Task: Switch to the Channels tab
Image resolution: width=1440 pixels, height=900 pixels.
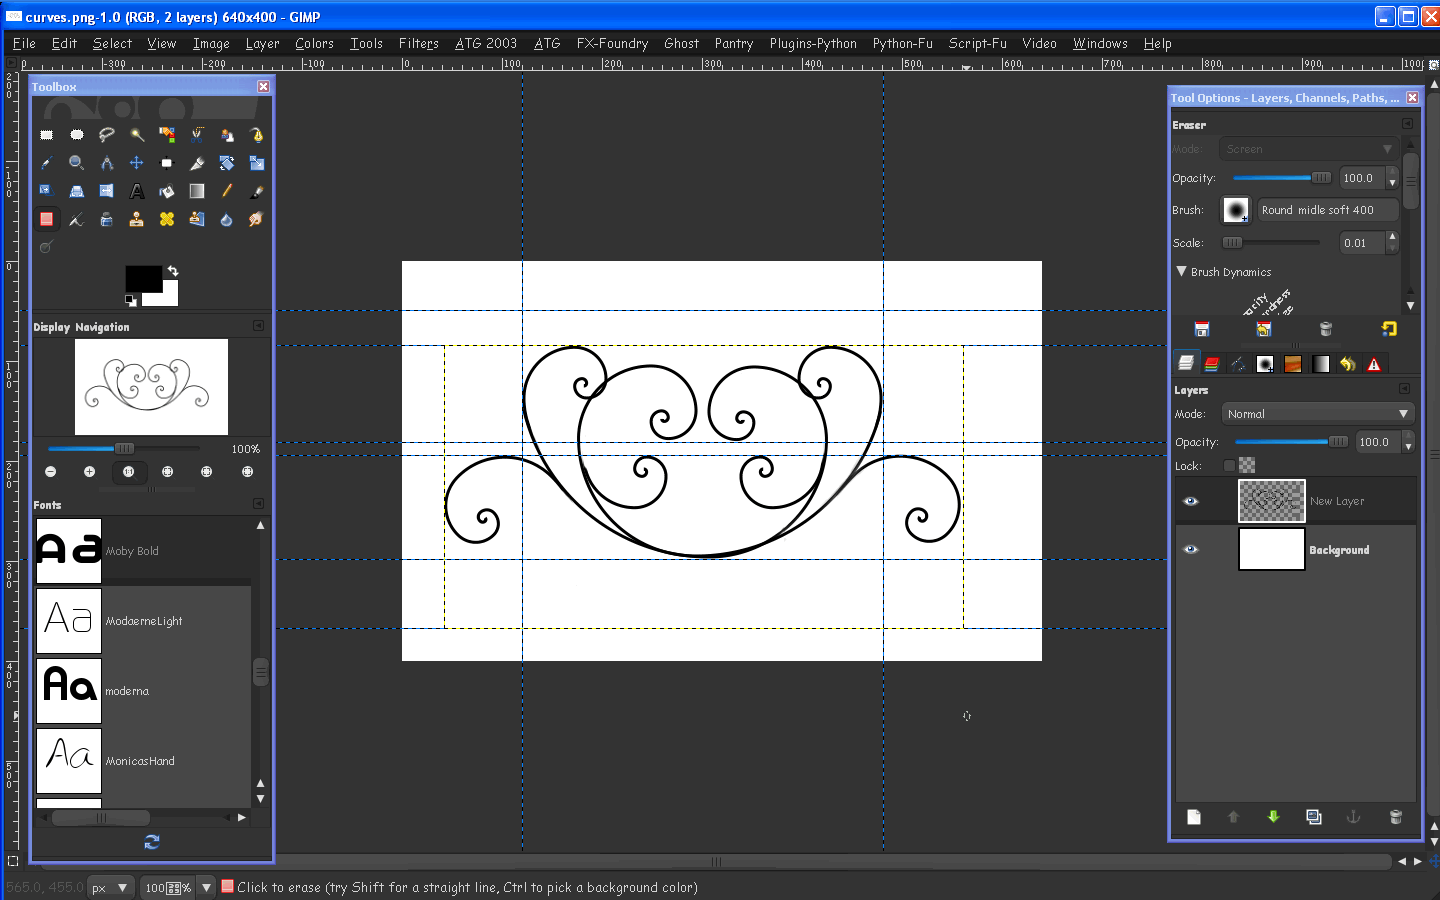Action: 1212,364
